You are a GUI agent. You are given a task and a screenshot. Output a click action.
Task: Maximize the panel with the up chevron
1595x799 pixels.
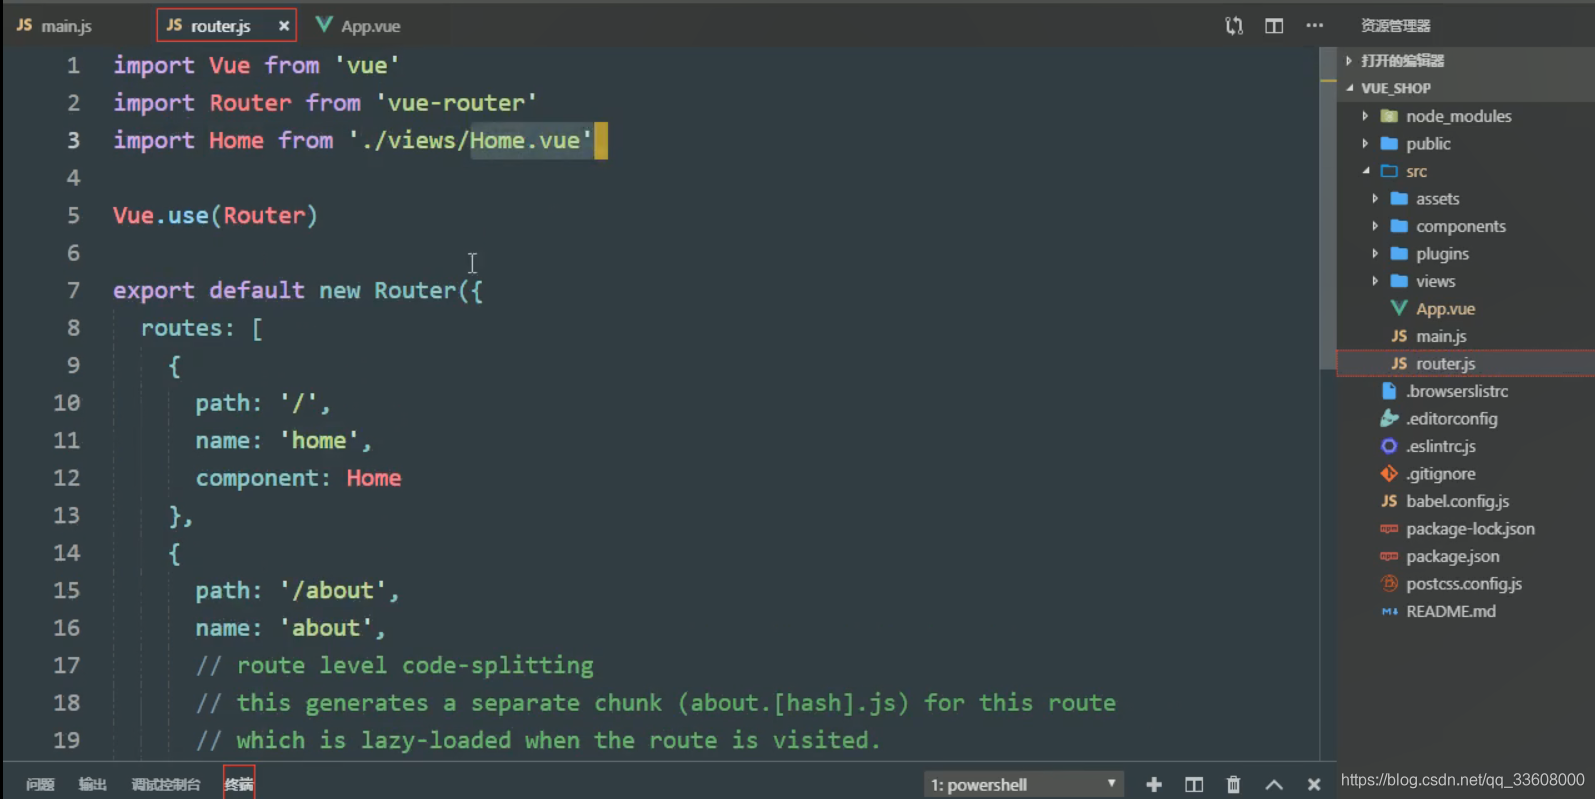(x=1274, y=785)
